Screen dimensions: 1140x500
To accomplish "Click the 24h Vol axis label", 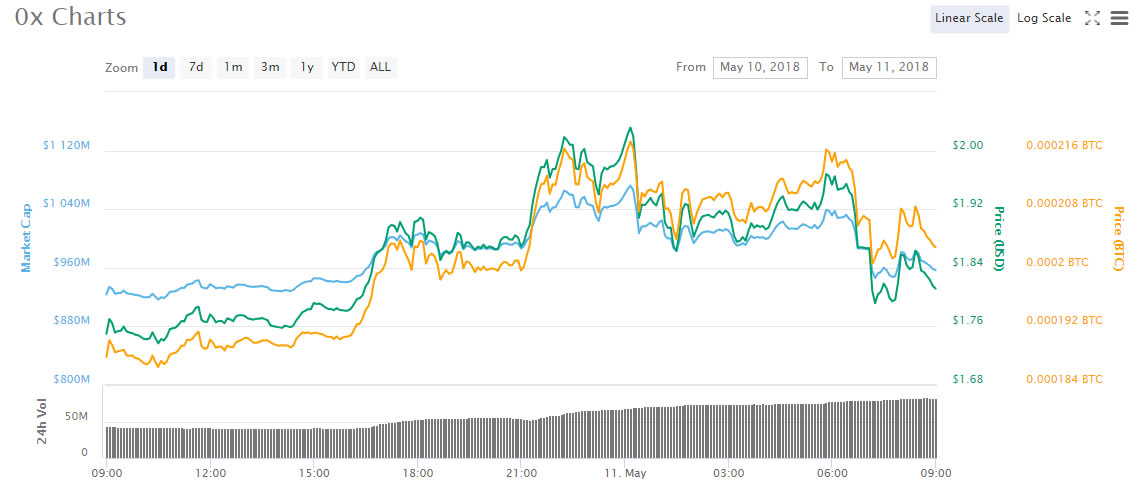I will coord(41,421).
